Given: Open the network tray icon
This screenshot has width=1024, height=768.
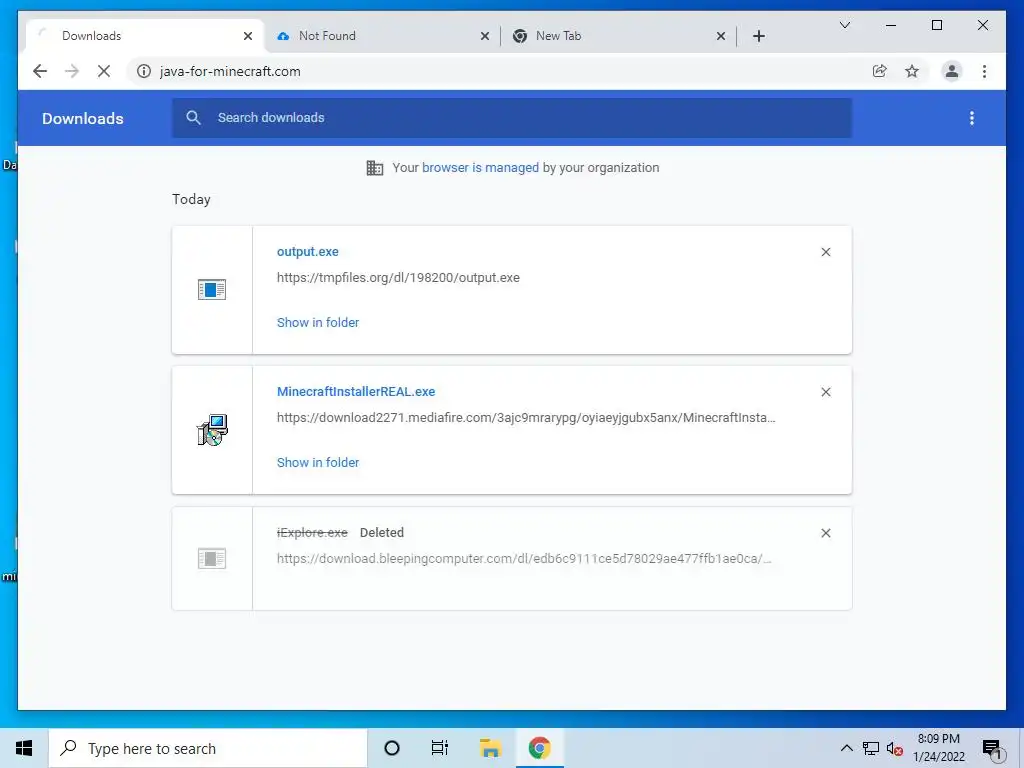Looking at the screenshot, I should point(871,748).
